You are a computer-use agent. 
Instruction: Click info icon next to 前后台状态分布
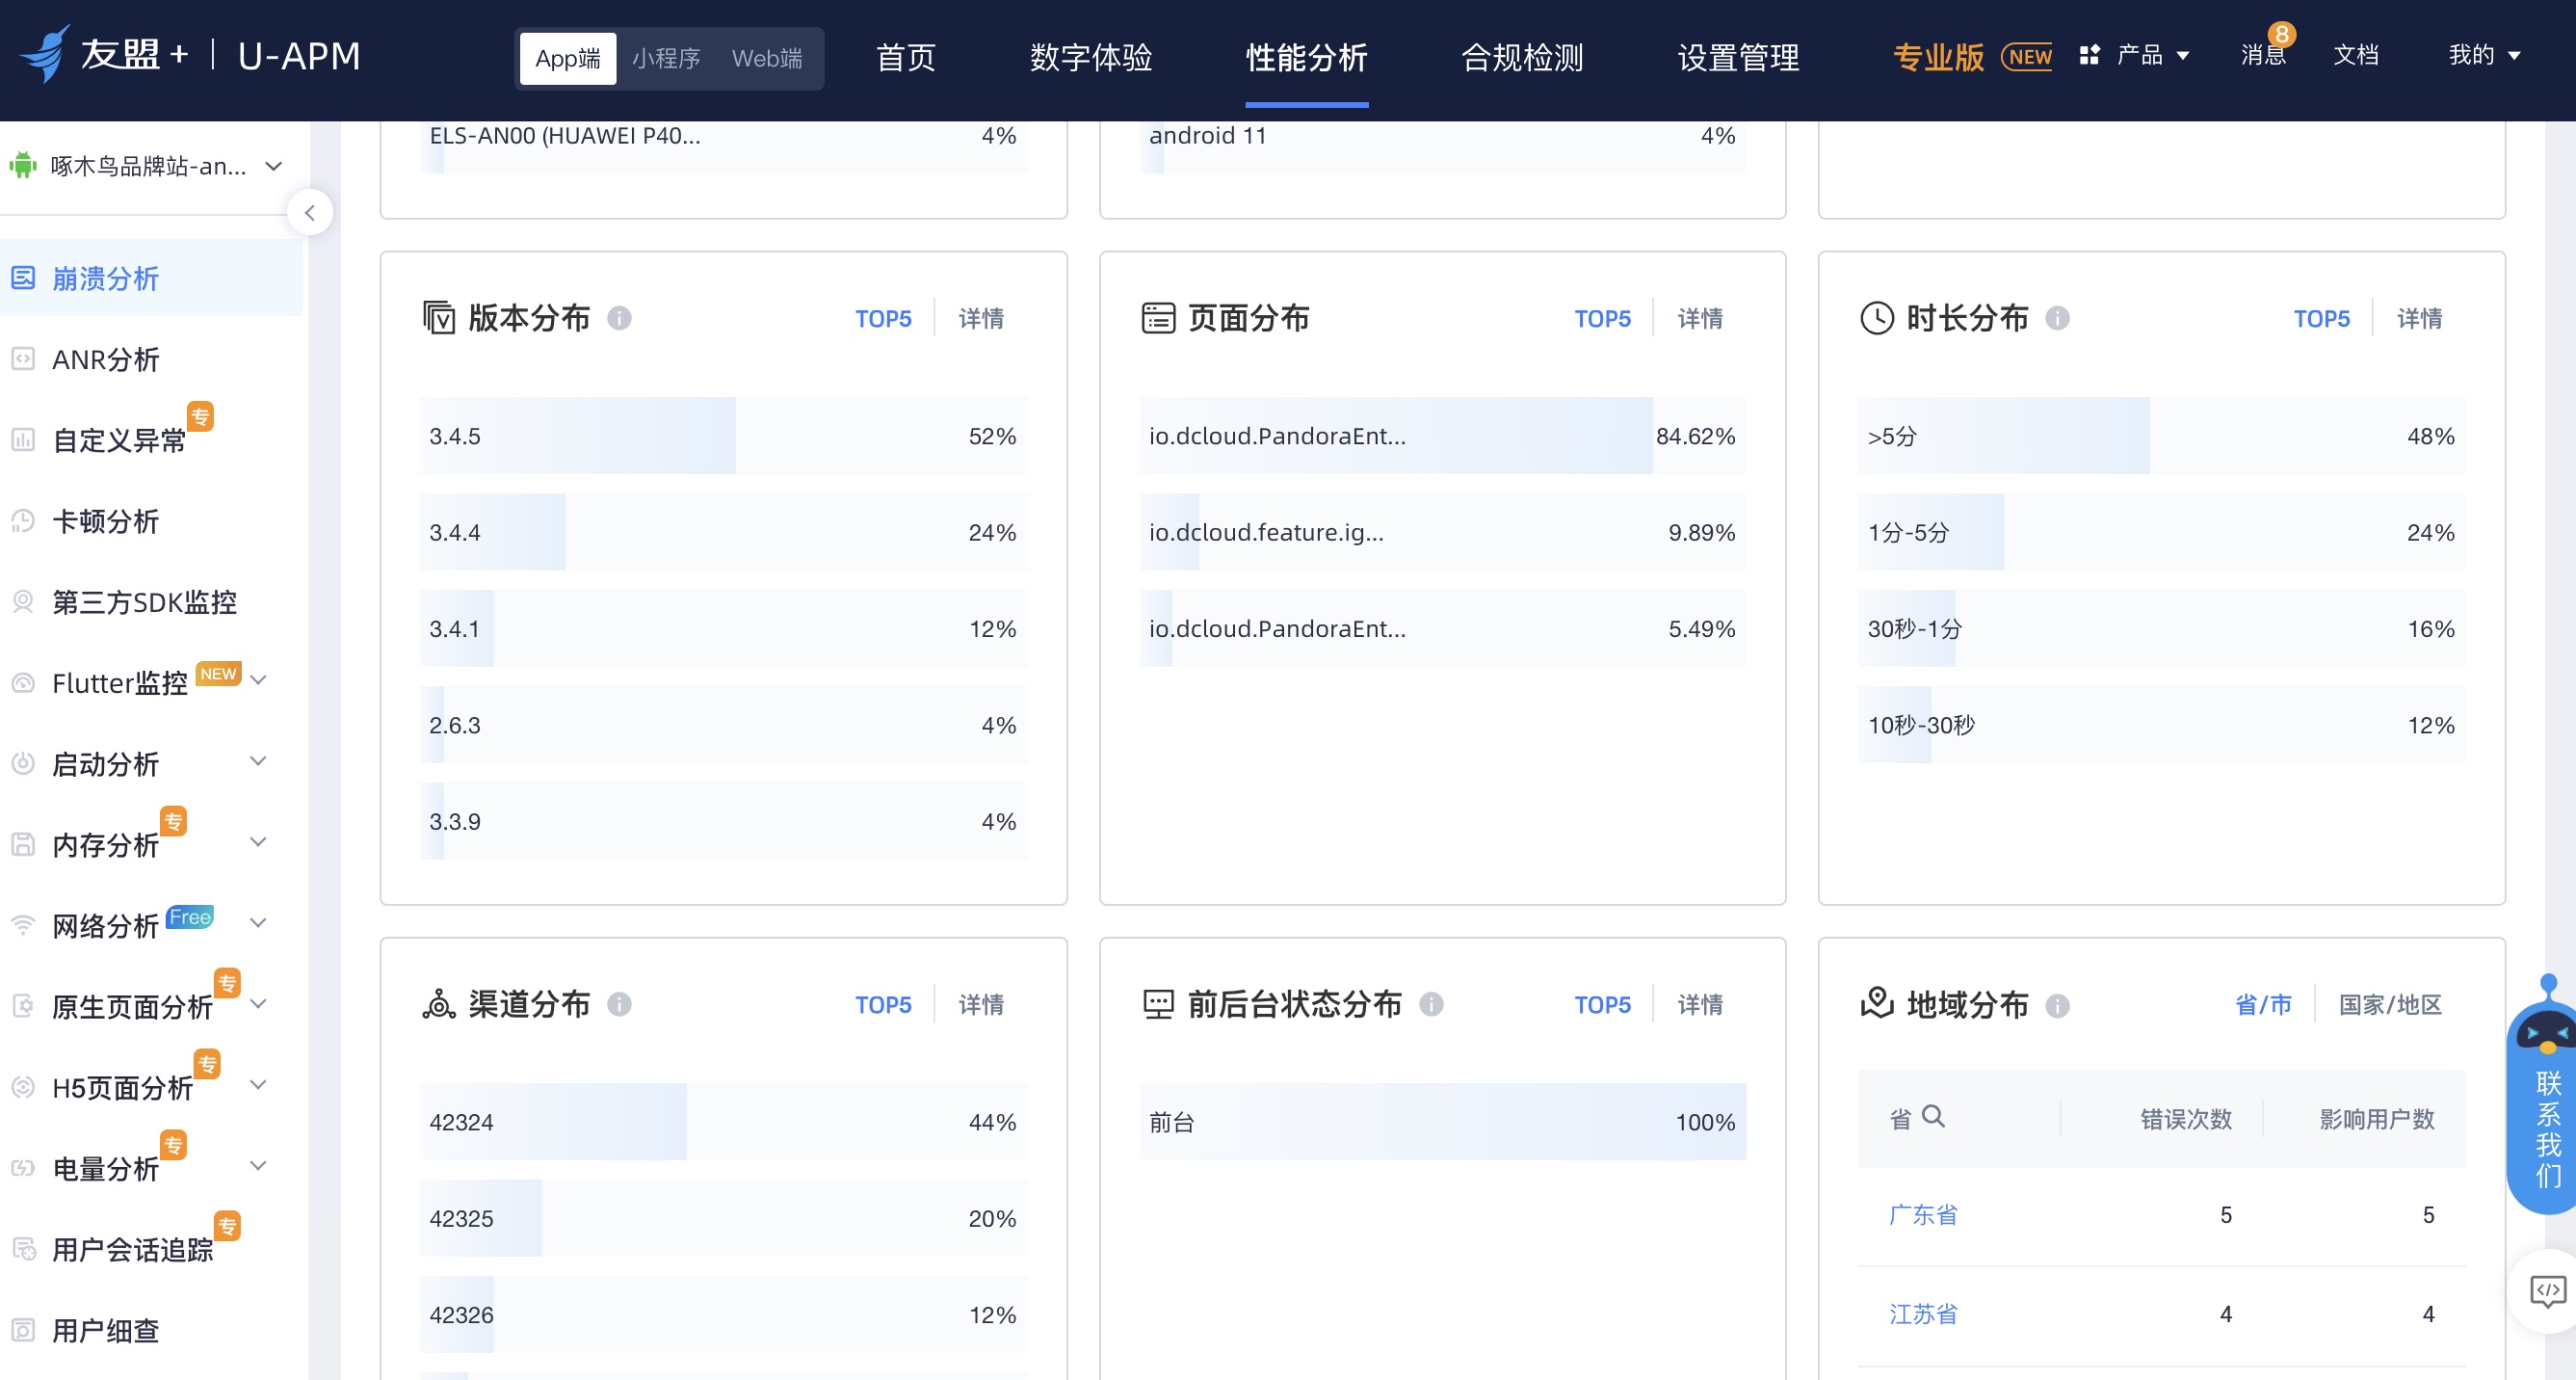(1431, 1004)
